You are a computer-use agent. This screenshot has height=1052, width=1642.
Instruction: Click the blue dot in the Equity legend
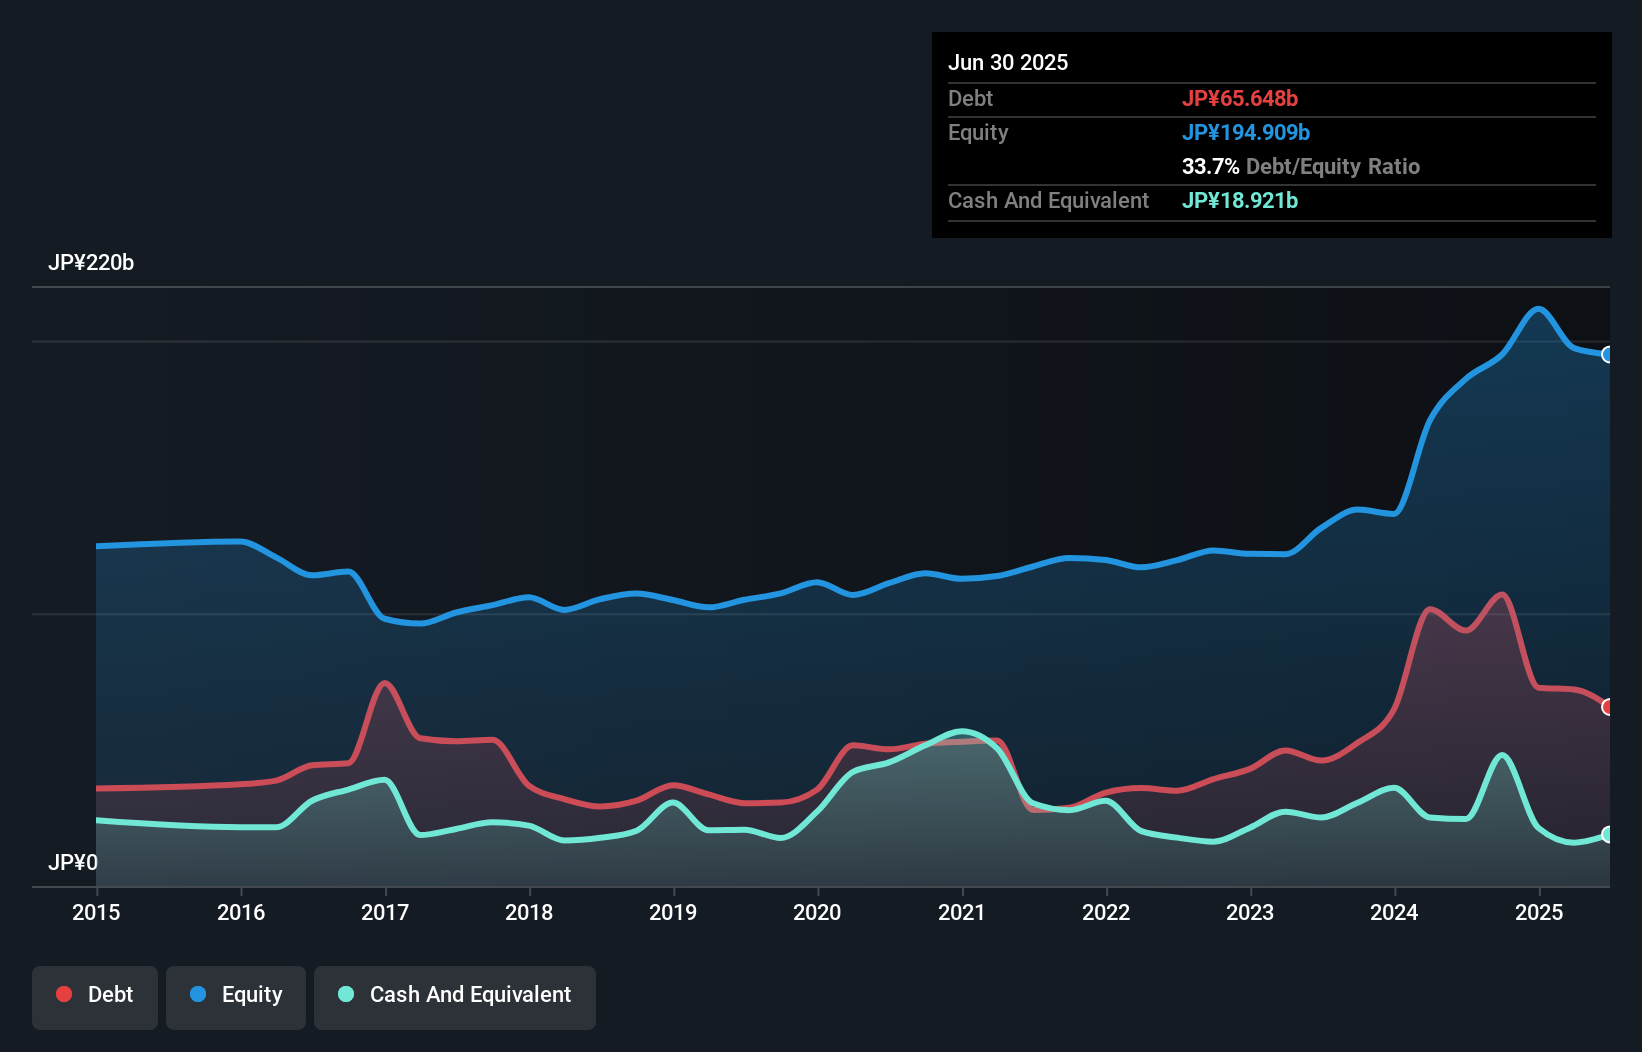pyautogui.click(x=198, y=994)
